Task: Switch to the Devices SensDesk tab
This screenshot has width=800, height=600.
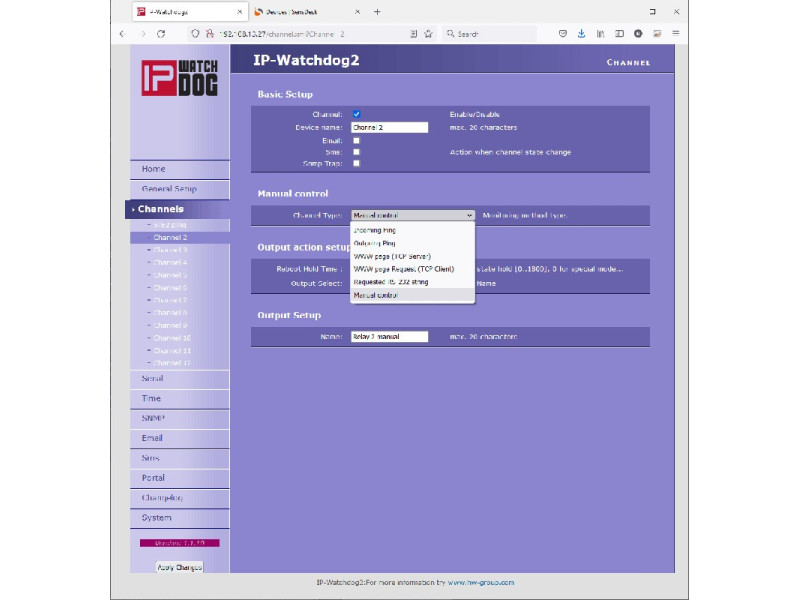Action: coord(306,12)
